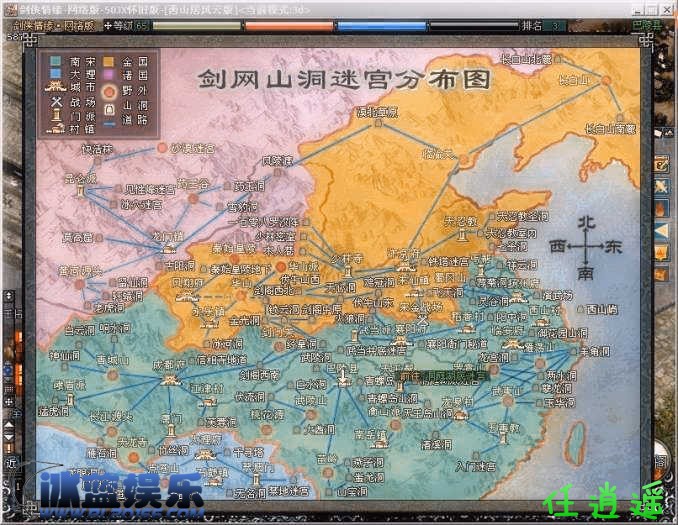Click the yellow-green stamina bar
678x525 pixels.
[x=197, y=26]
